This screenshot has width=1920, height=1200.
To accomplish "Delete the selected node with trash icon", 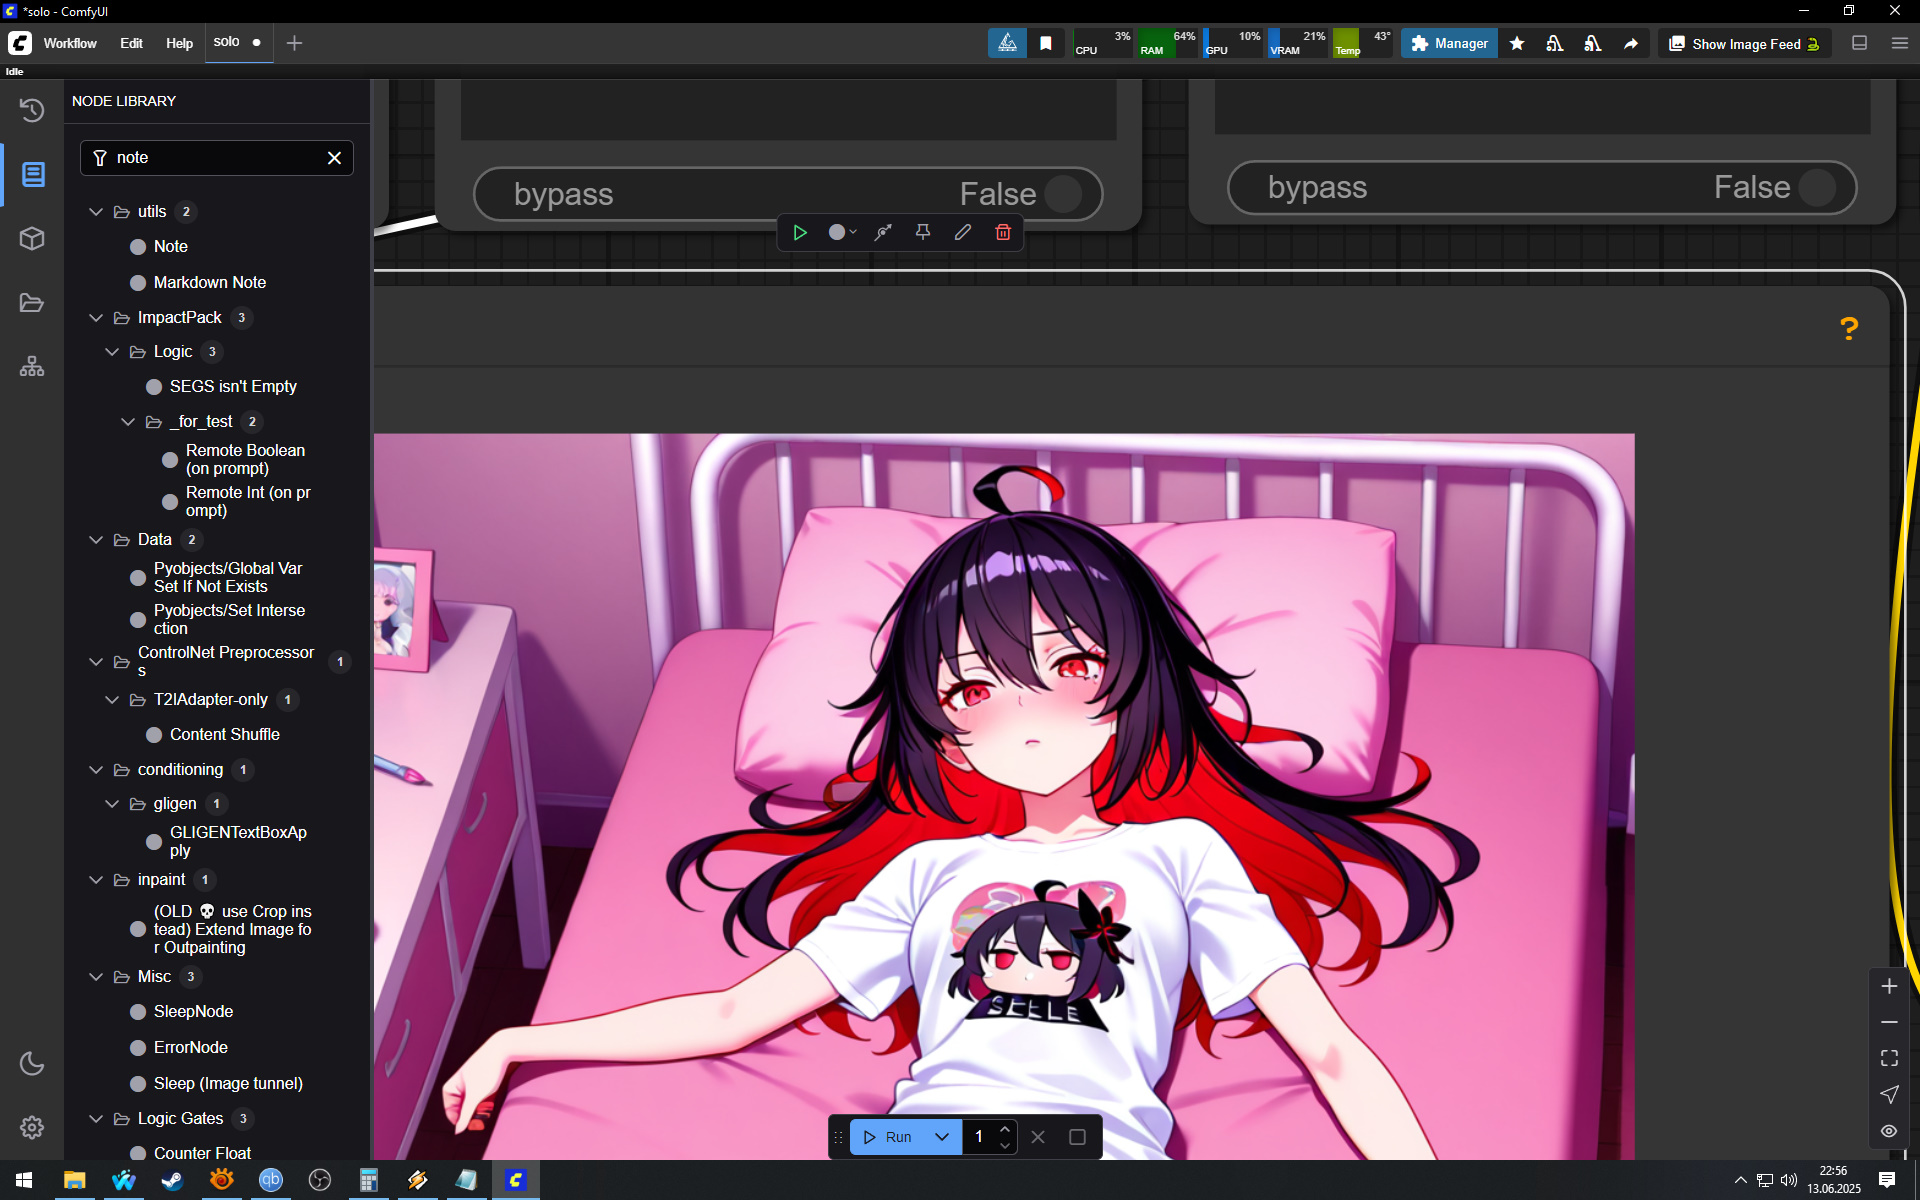I will (1003, 232).
